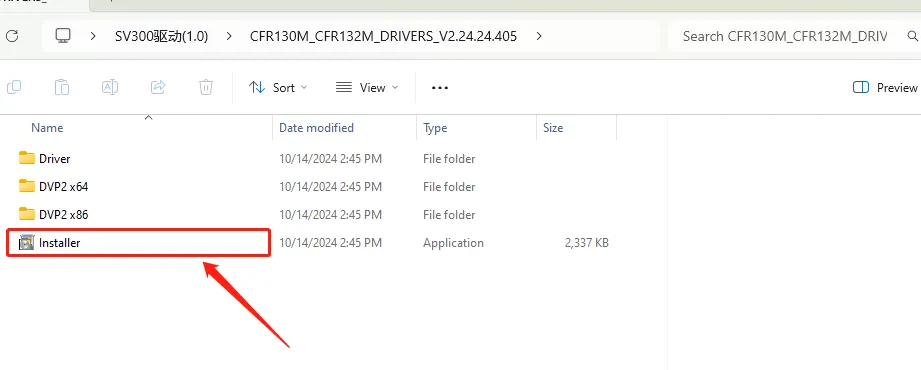Click date modified cell of DVP2 x86 row

330,215
